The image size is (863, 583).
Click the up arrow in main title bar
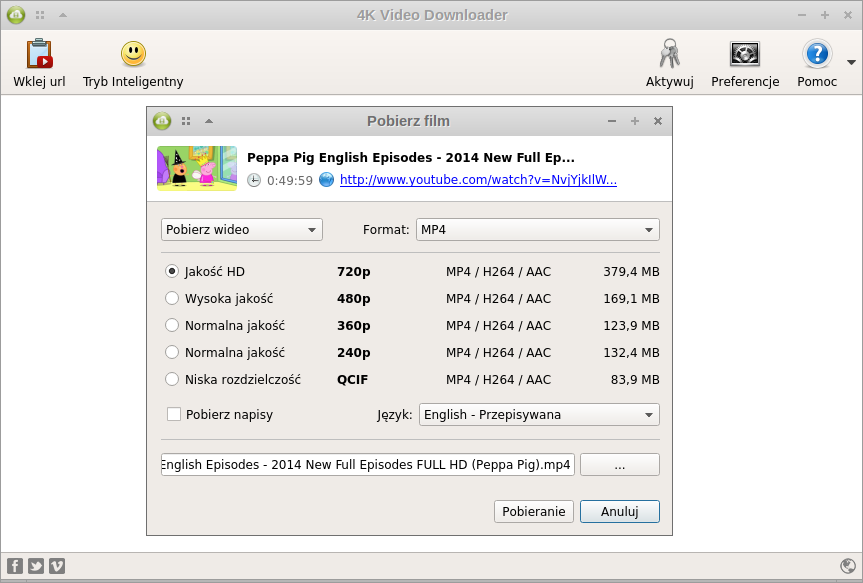(63, 15)
